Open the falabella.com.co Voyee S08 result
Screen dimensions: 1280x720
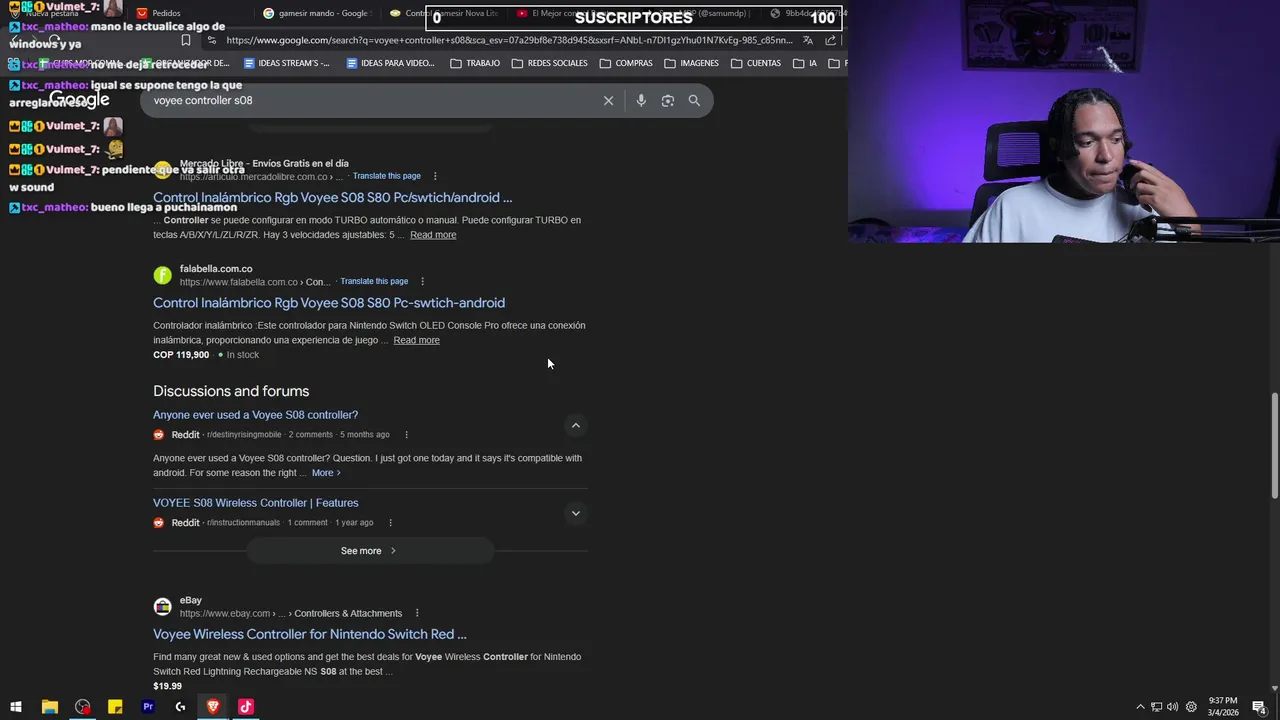tap(329, 303)
